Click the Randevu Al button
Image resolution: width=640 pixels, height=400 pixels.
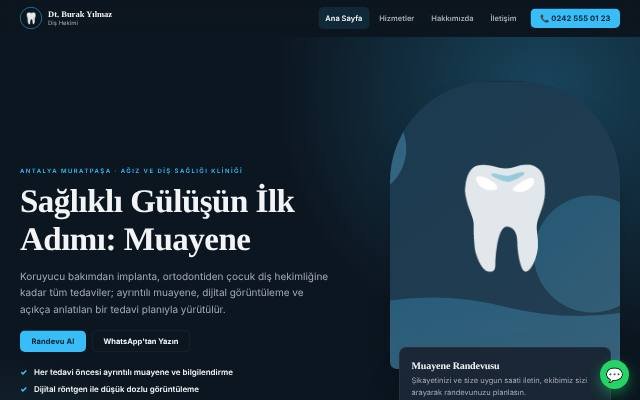[x=53, y=341]
